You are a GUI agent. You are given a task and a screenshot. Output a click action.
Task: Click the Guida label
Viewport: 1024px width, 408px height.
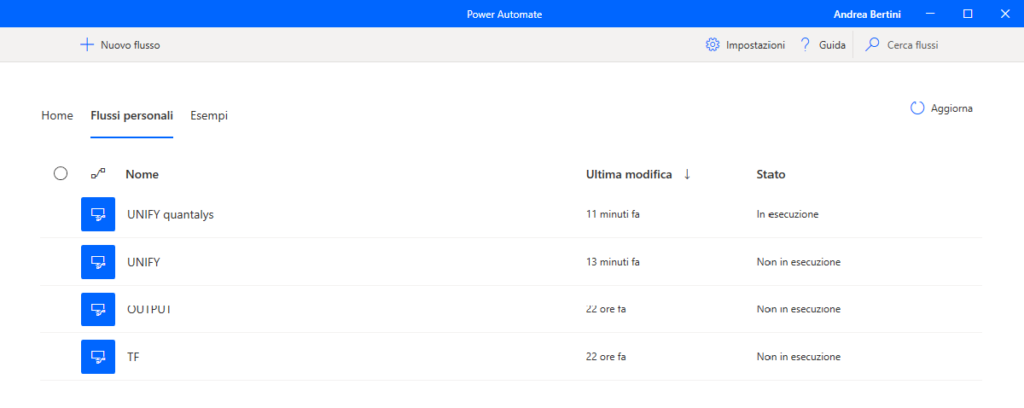click(x=832, y=45)
